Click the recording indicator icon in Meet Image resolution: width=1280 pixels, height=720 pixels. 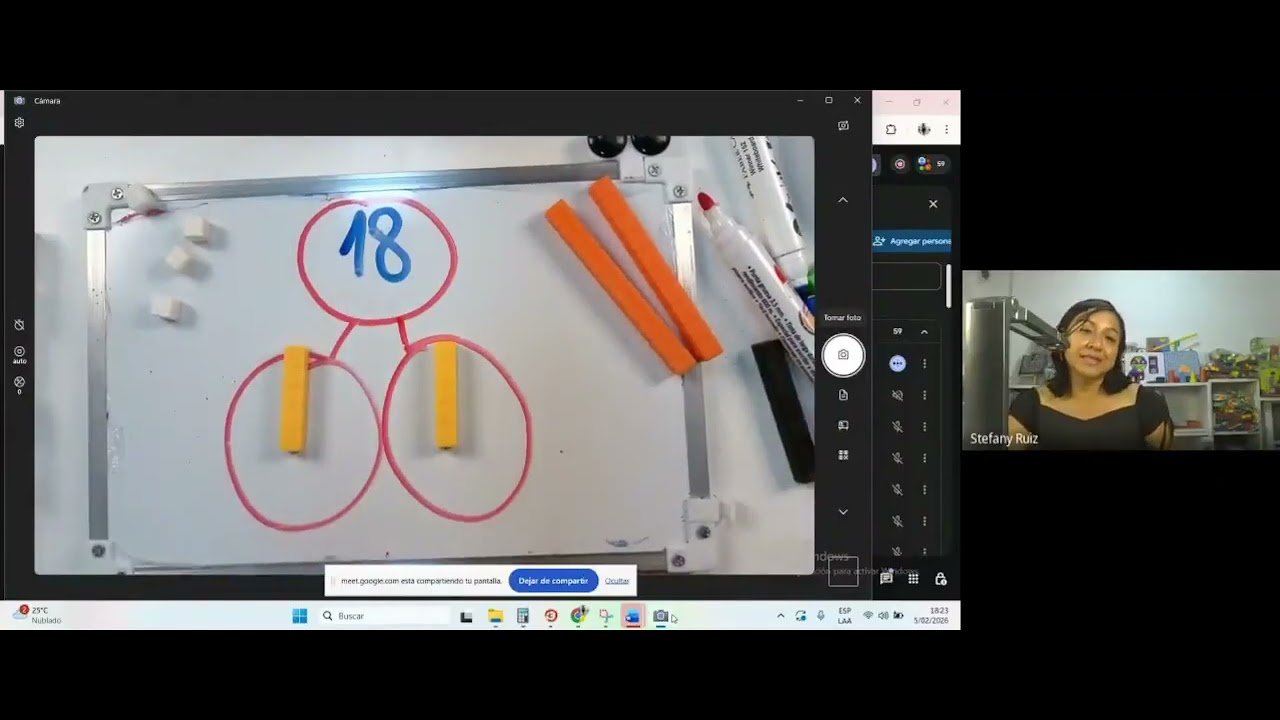point(900,164)
